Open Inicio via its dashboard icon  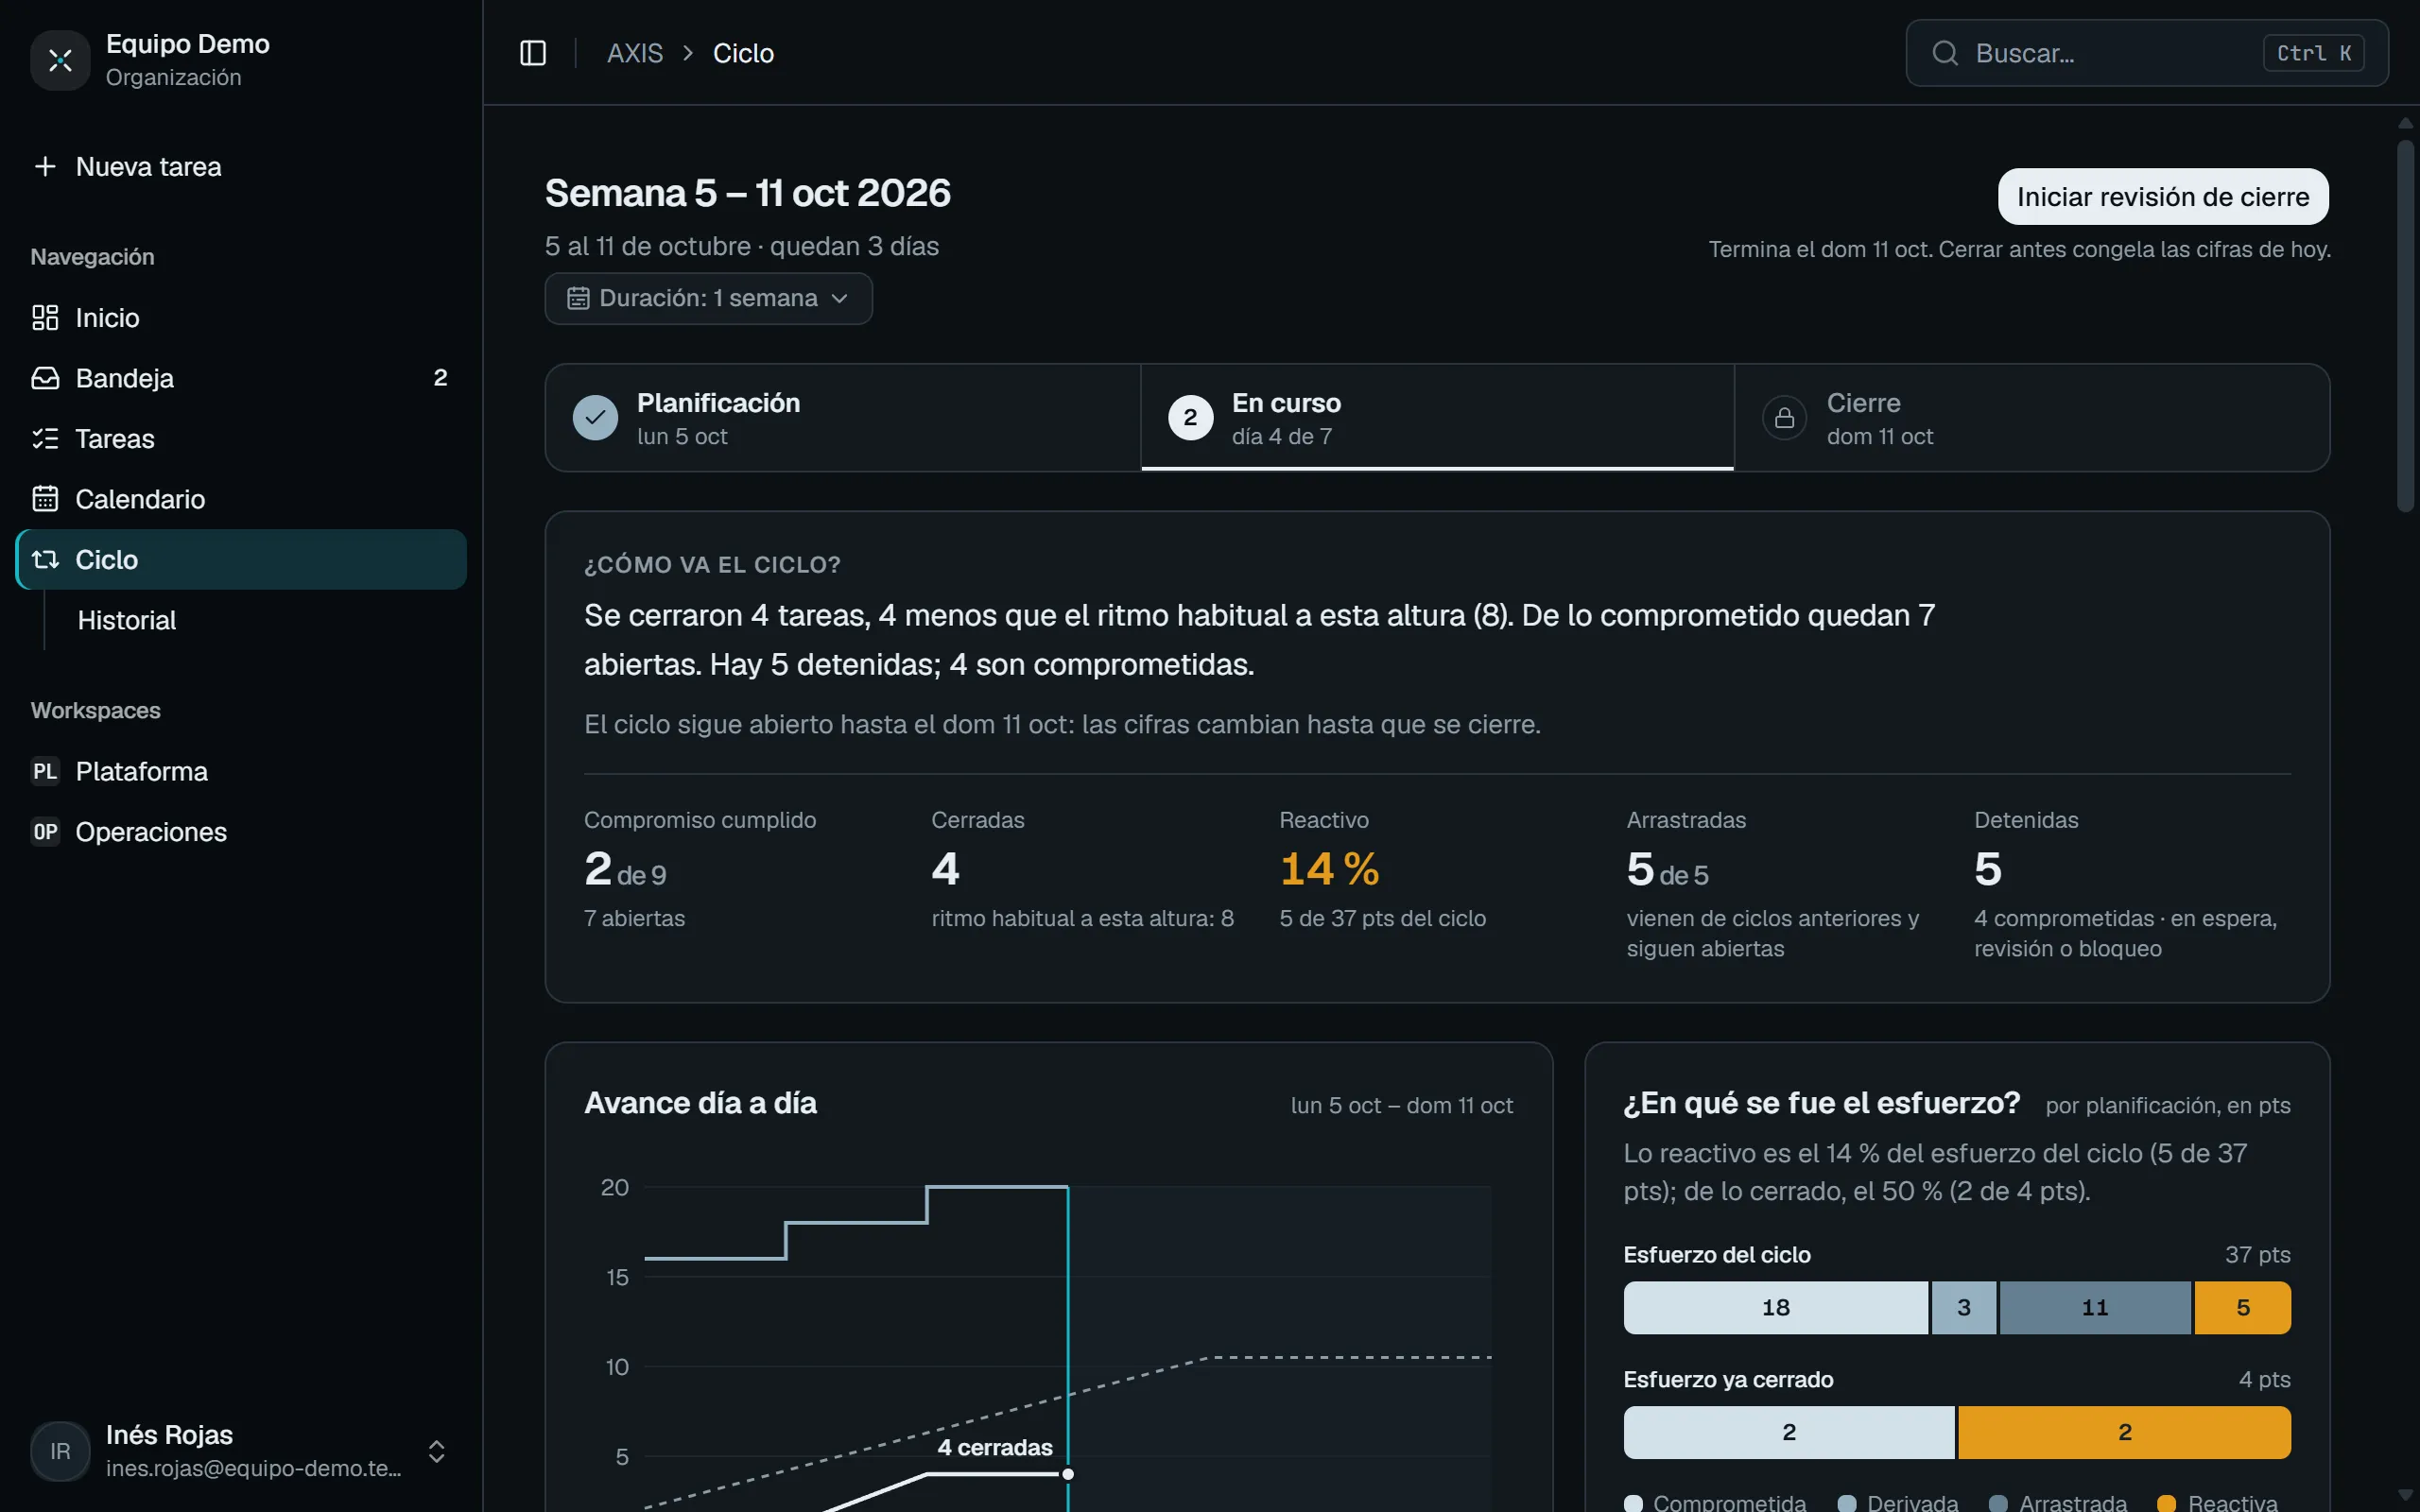pyautogui.click(x=45, y=318)
